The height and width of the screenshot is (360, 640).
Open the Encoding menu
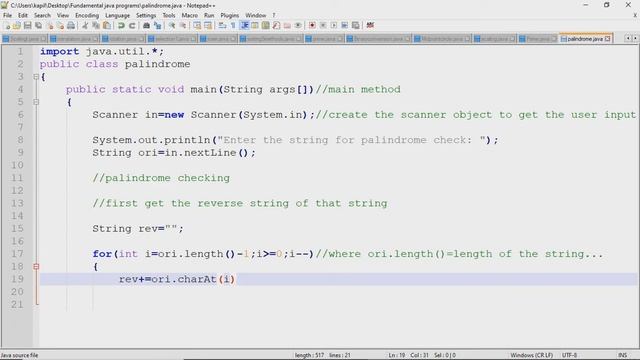(x=87, y=15)
